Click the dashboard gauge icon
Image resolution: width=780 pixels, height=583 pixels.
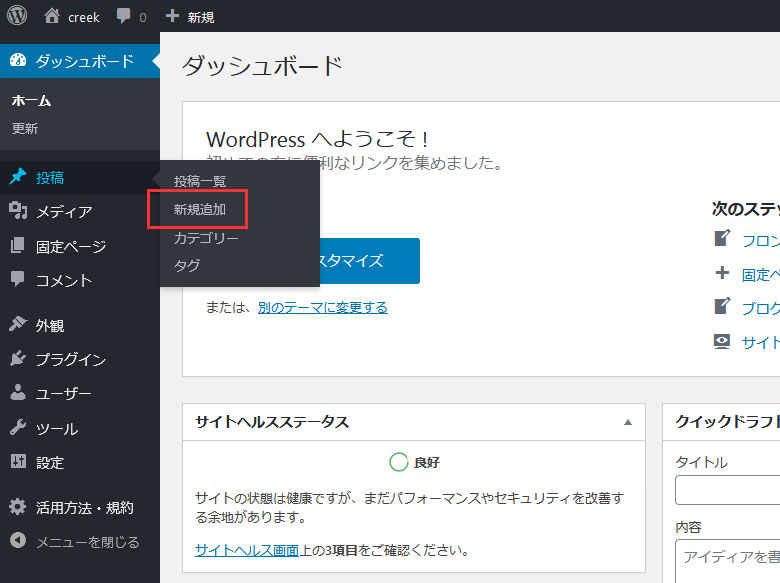point(18,60)
